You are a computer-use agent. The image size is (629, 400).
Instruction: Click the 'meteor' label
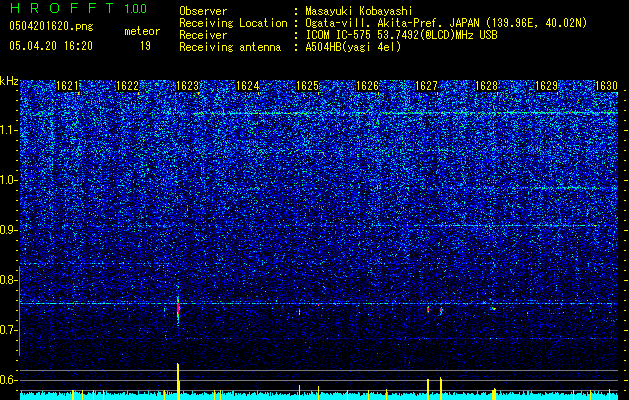(x=142, y=31)
